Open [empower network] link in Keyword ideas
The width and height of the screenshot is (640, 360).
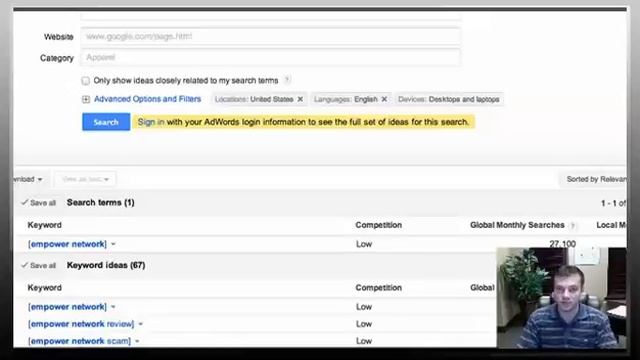67,307
